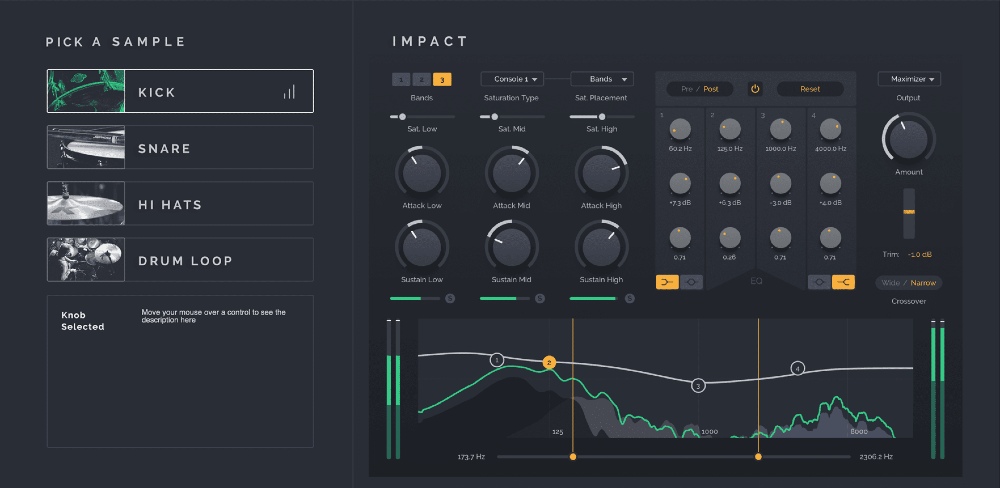Select the high shelf filter shape icon
Image resolution: width=1000 pixels, height=488 pixels.
(843, 283)
